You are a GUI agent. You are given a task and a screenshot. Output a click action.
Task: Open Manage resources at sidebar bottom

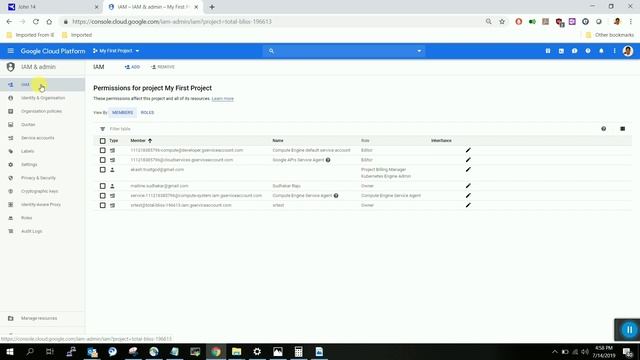tap(42, 318)
